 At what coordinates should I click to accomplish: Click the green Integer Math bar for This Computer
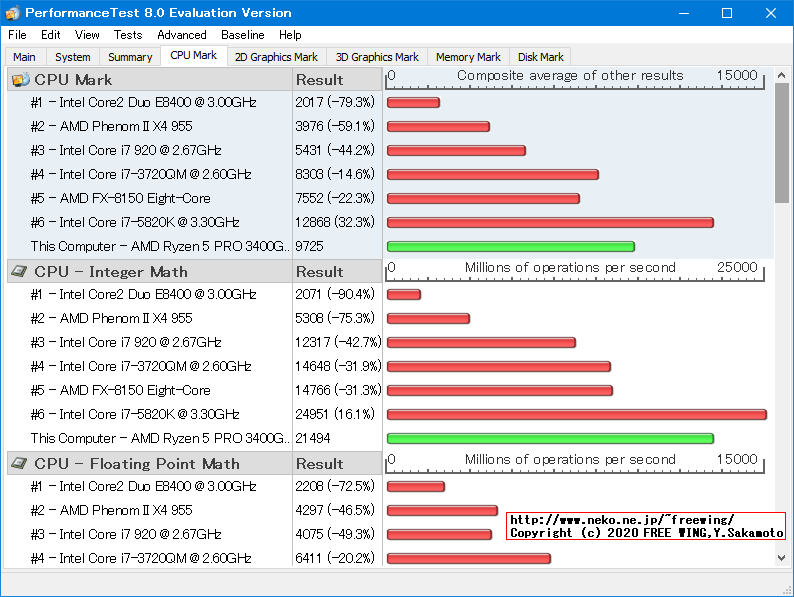pyautogui.click(x=550, y=439)
